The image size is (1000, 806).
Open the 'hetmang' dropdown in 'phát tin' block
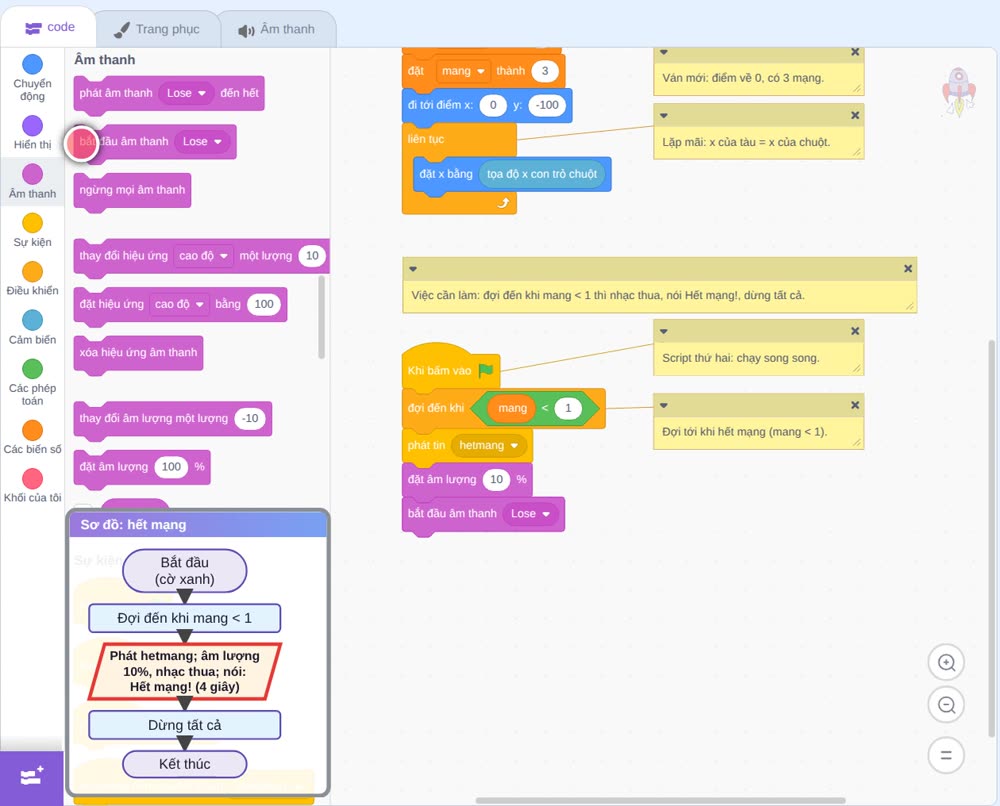pyautogui.click(x=489, y=445)
